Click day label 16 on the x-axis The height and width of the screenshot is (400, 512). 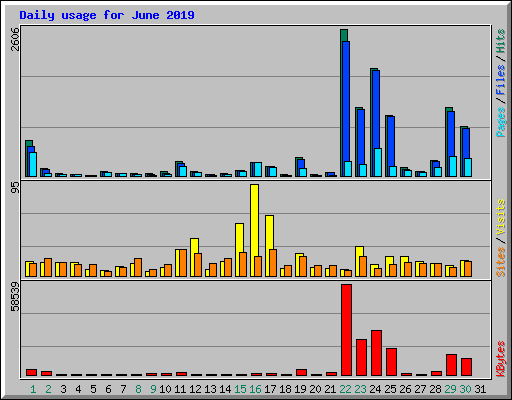[255, 389]
